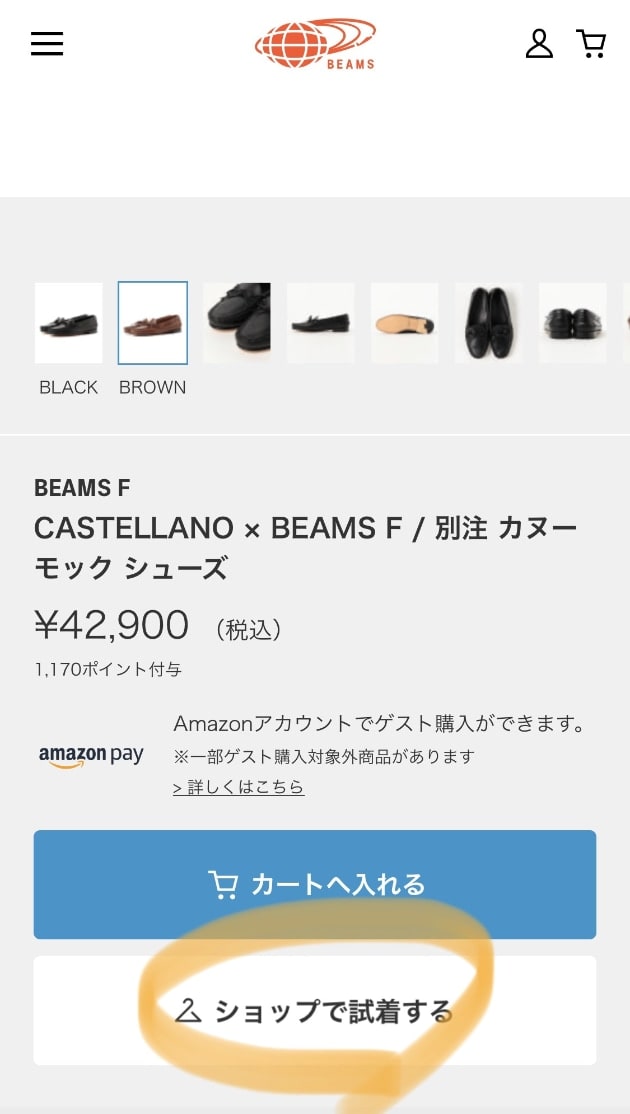Click the cart icon inside the blue button
630x1114 pixels.
pyautogui.click(x=222, y=885)
